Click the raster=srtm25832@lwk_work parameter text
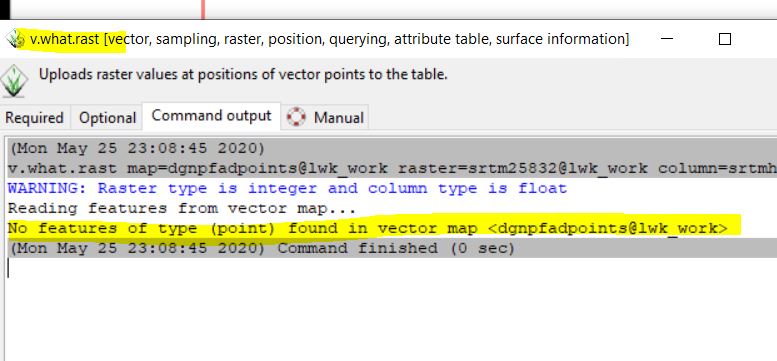777x361 pixels. pos(523,168)
